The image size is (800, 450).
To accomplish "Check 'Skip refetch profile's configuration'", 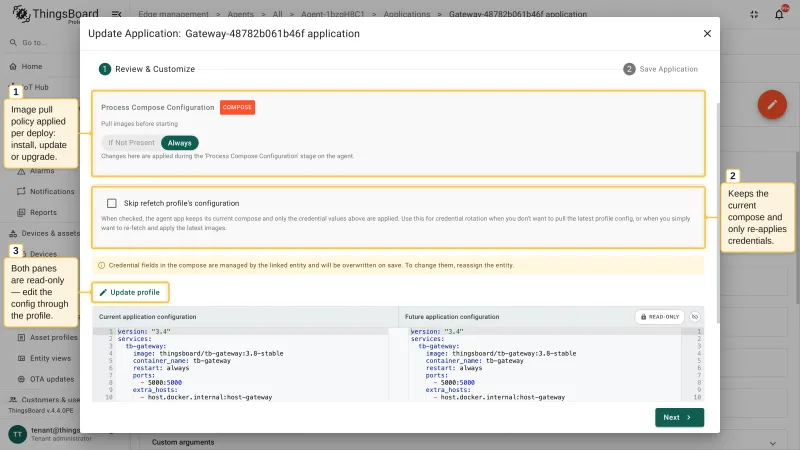I will click(112, 203).
